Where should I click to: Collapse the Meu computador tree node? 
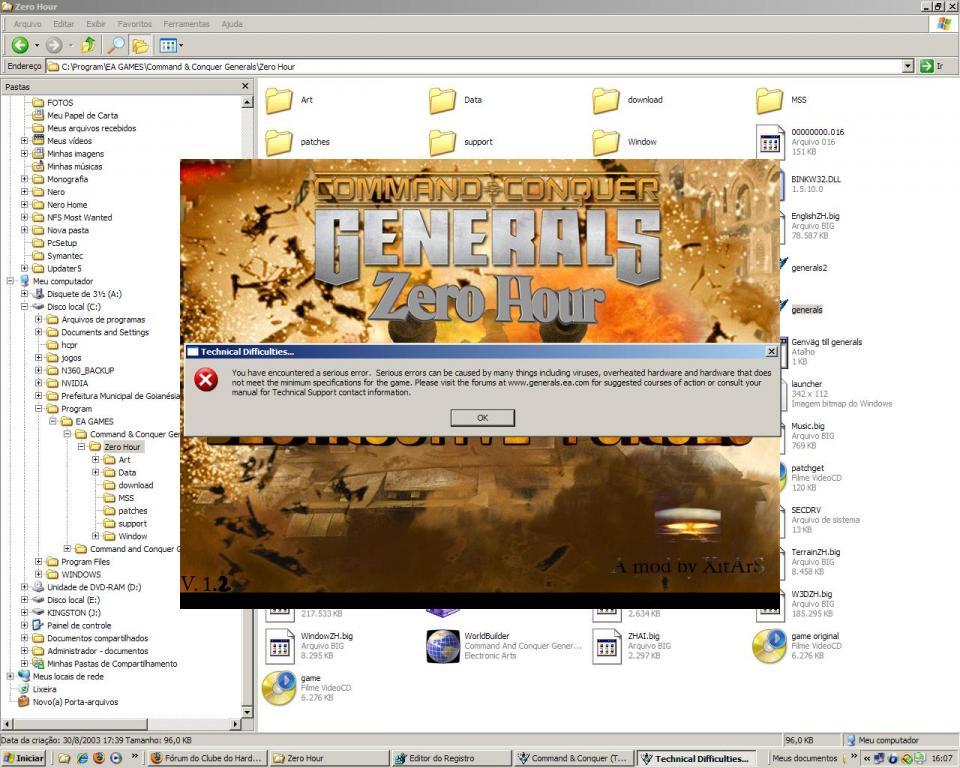(10, 281)
